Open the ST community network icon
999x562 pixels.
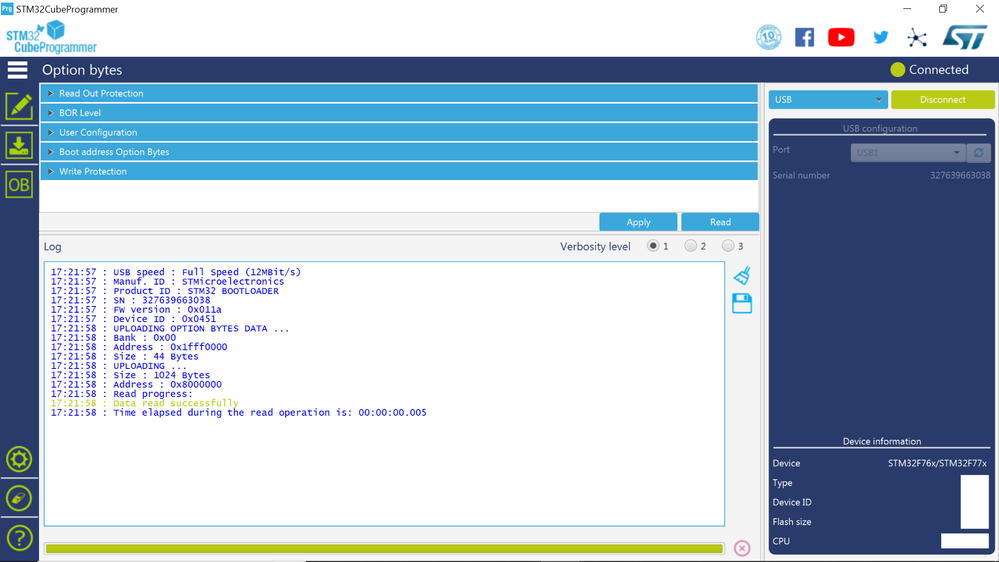[917, 38]
